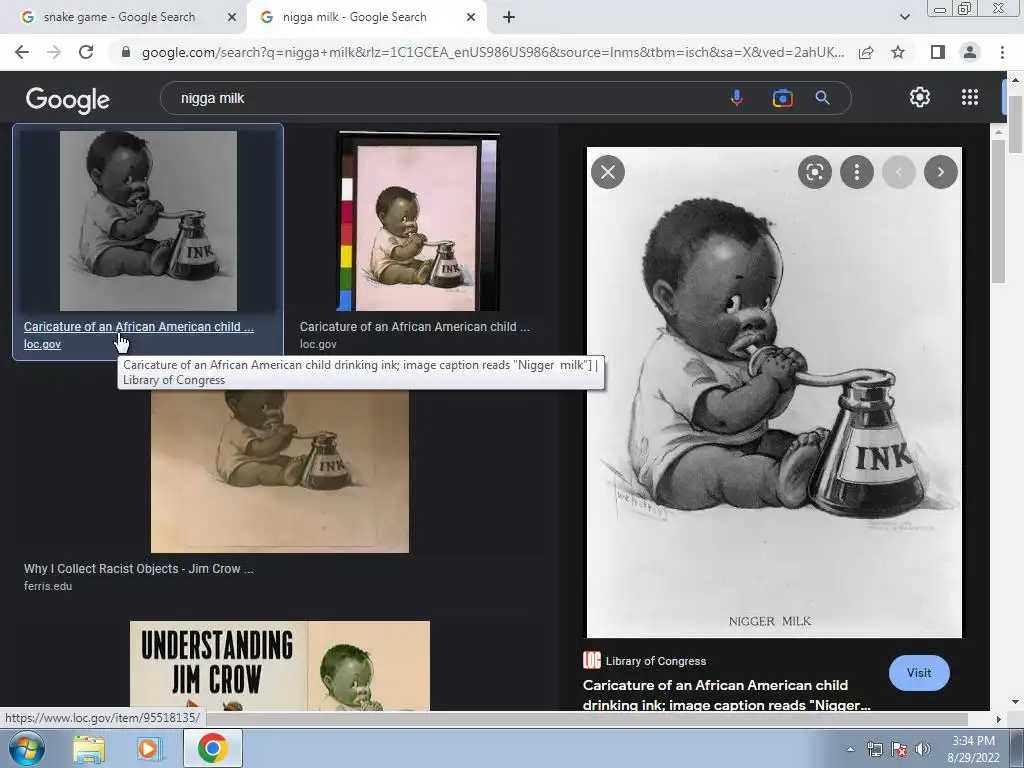Bookmark this page with the star icon
1024x768 pixels.
(898, 52)
